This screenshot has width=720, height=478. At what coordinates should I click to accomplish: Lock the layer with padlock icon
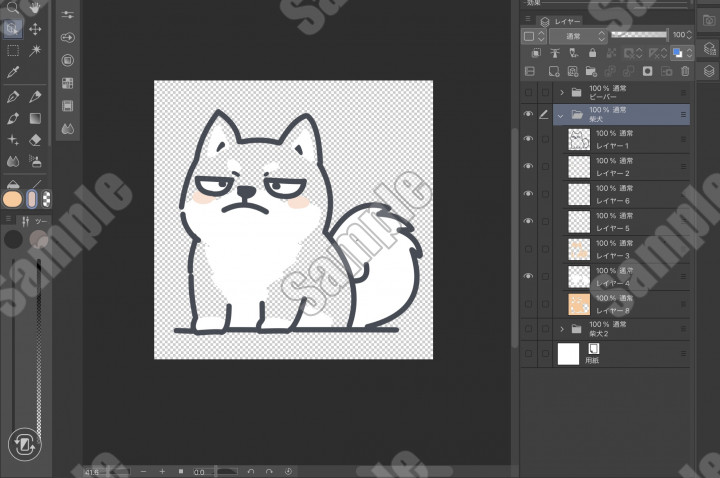tap(592, 53)
